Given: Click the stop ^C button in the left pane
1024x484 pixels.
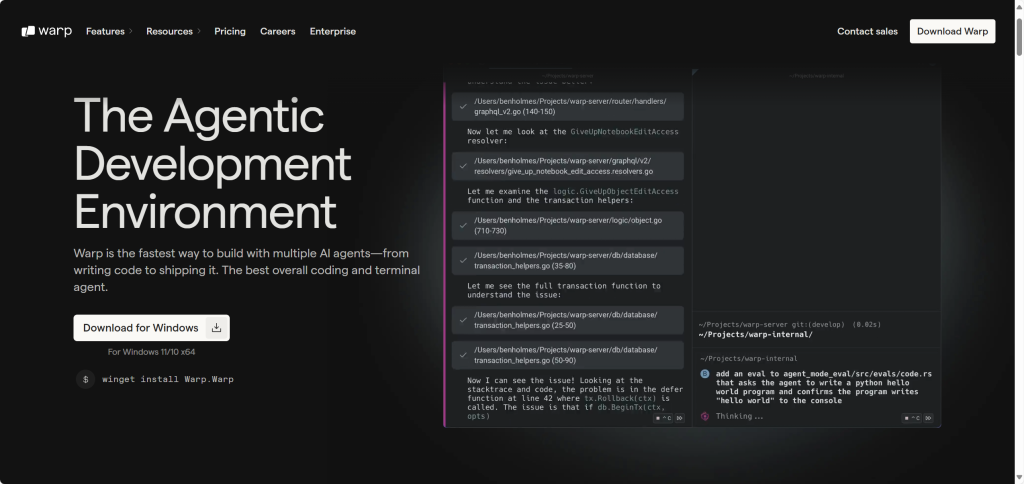Looking at the screenshot, I should point(663,418).
